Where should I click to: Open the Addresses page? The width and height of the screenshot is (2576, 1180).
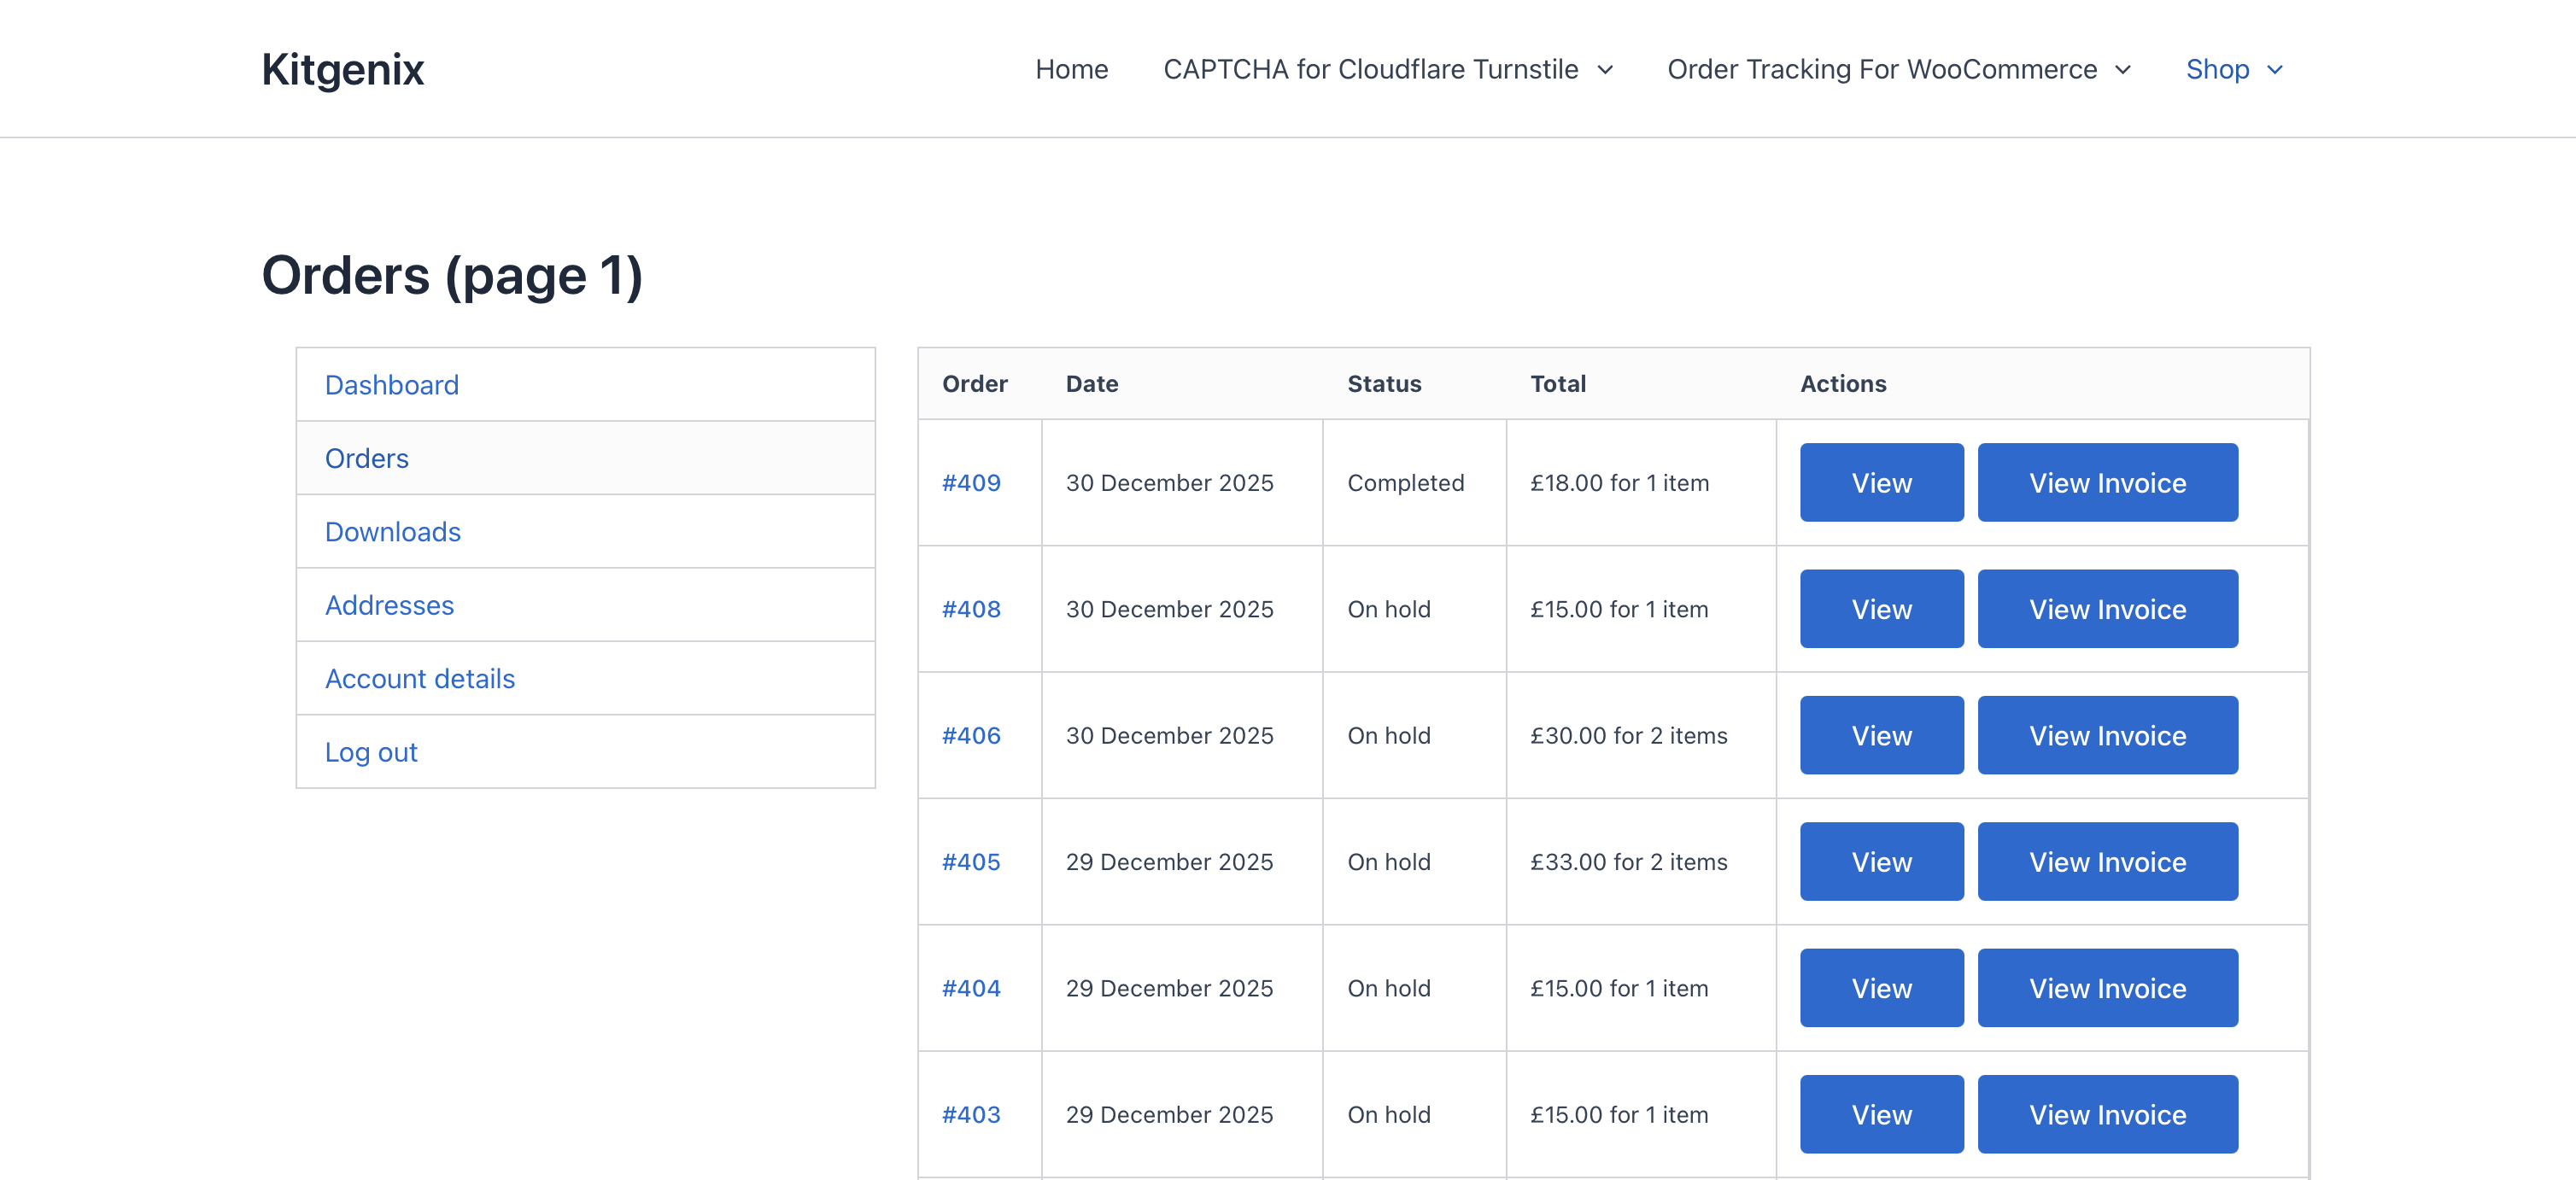pyautogui.click(x=389, y=605)
